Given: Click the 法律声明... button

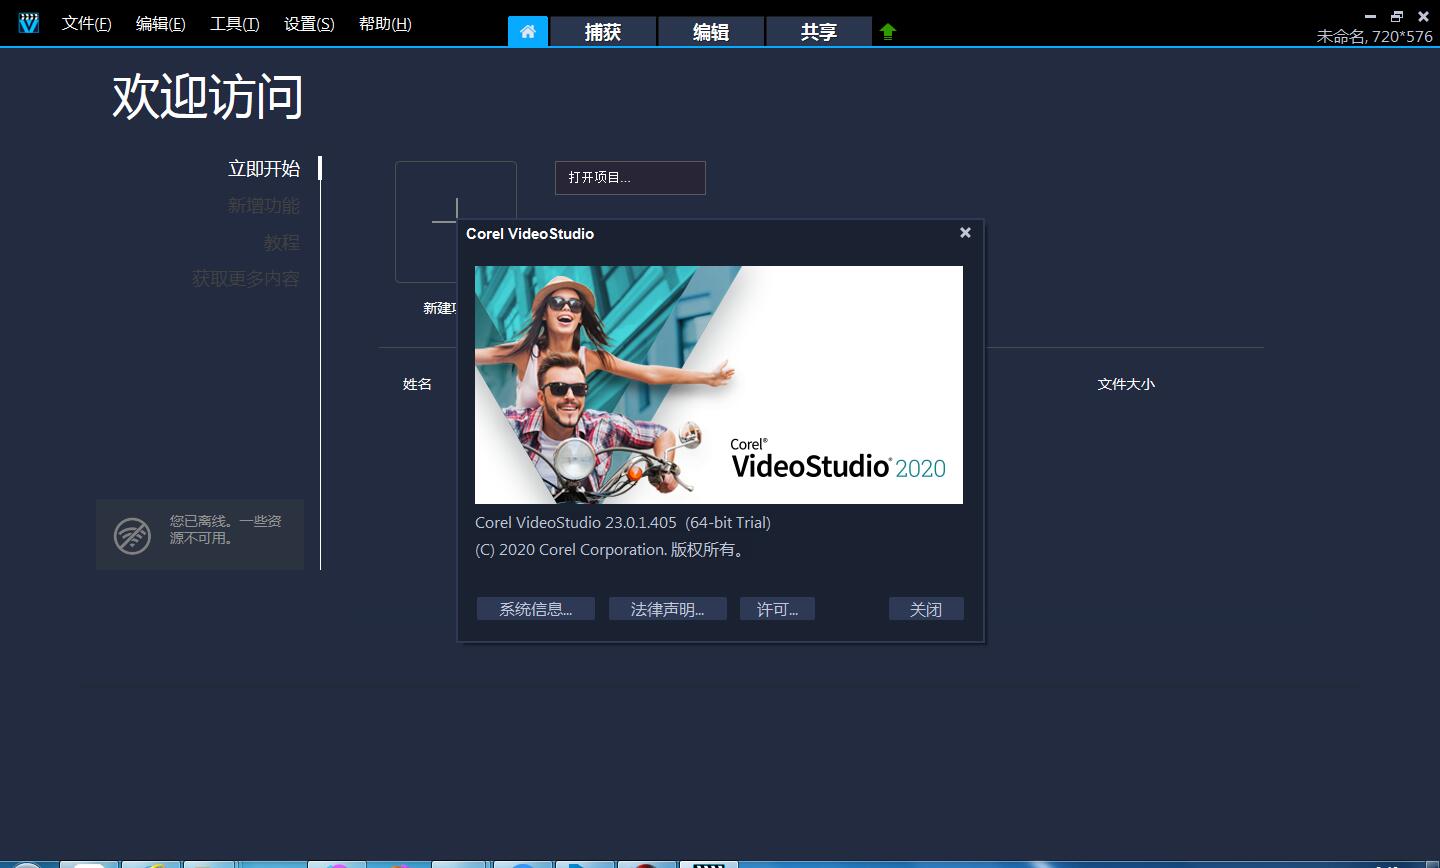Looking at the screenshot, I should [x=667, y=609].
